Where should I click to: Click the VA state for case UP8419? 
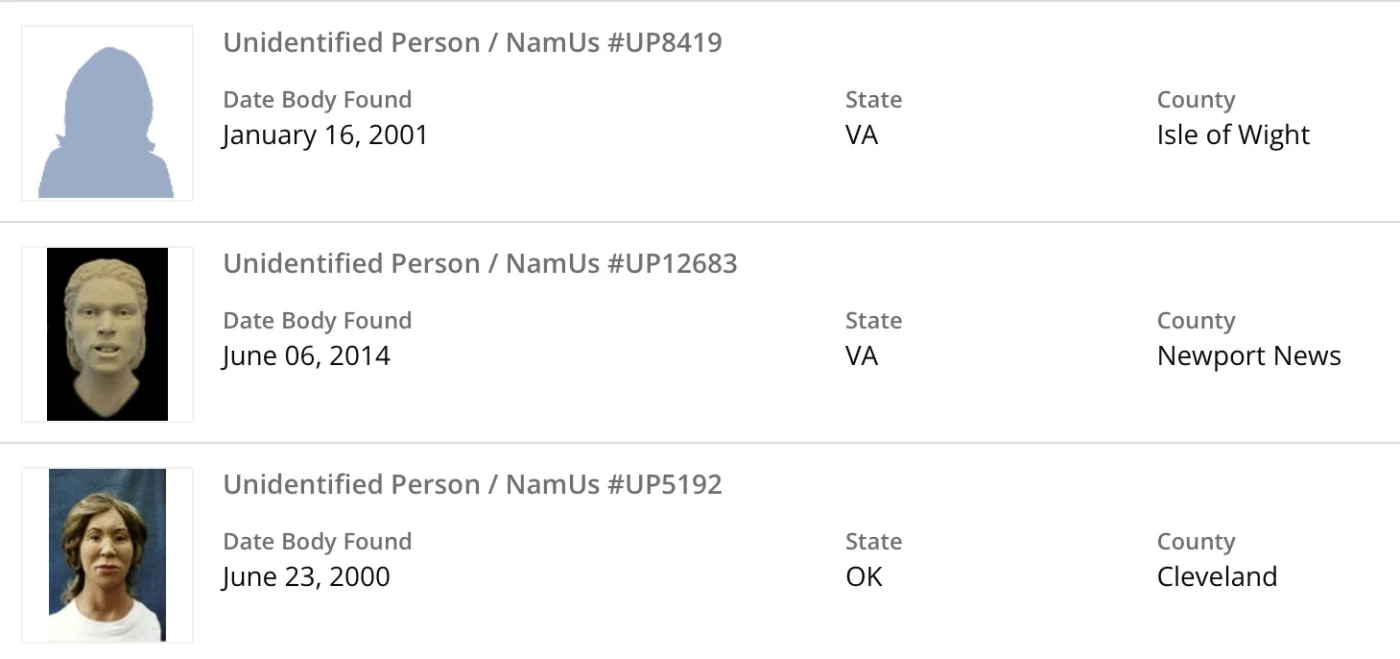[862, 135]
